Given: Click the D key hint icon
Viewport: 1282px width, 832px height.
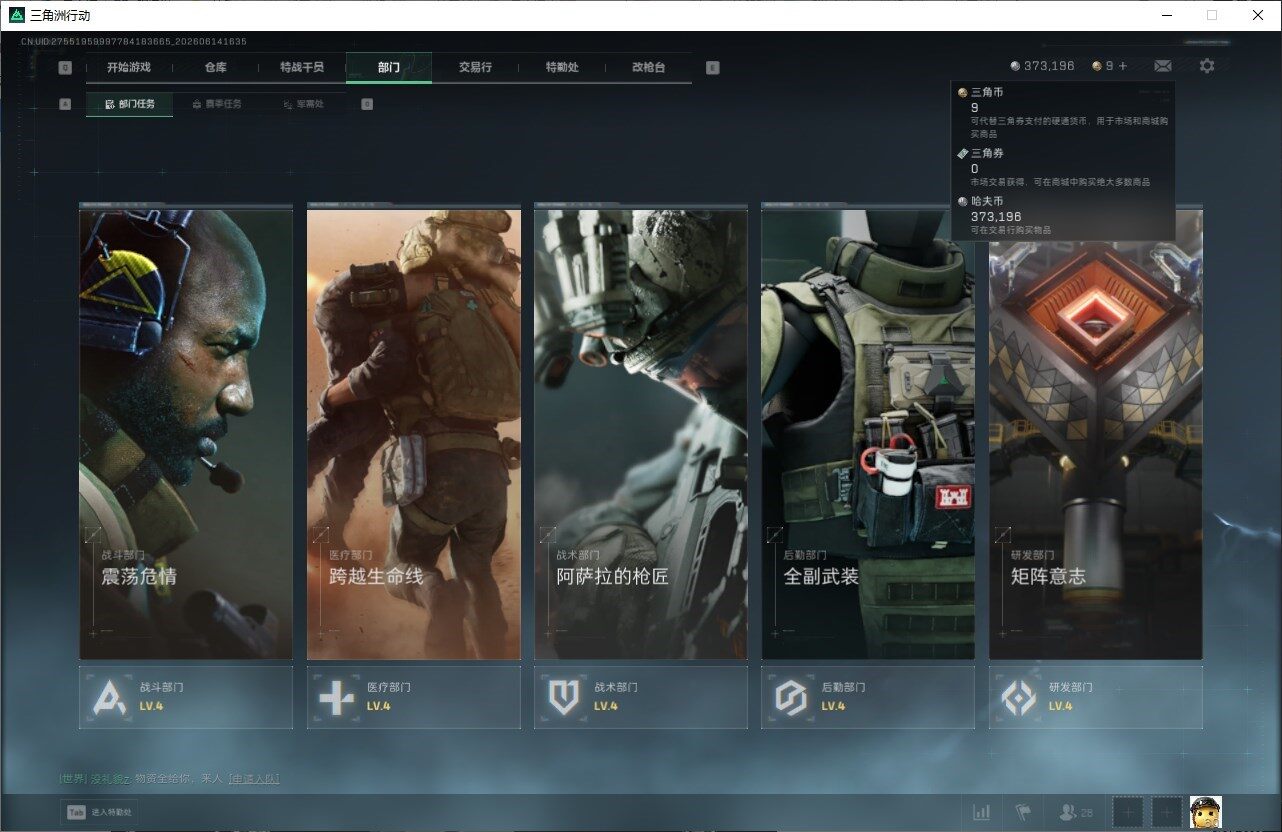Looking at the screenshot, I should (367, 104).
